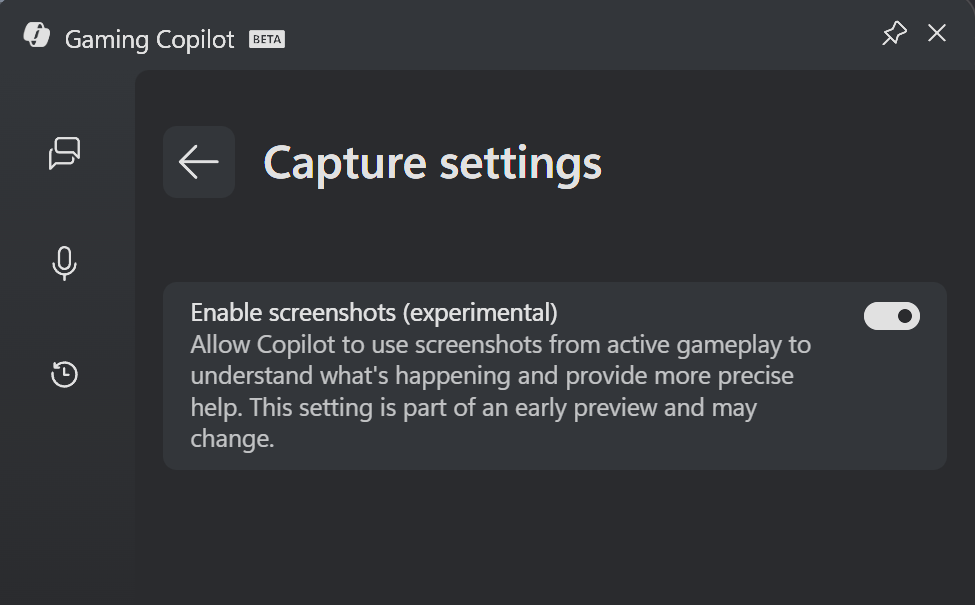Click the Capture settings heading
Image resolution: width=975 pixels, height=605 pixels.
432,163
